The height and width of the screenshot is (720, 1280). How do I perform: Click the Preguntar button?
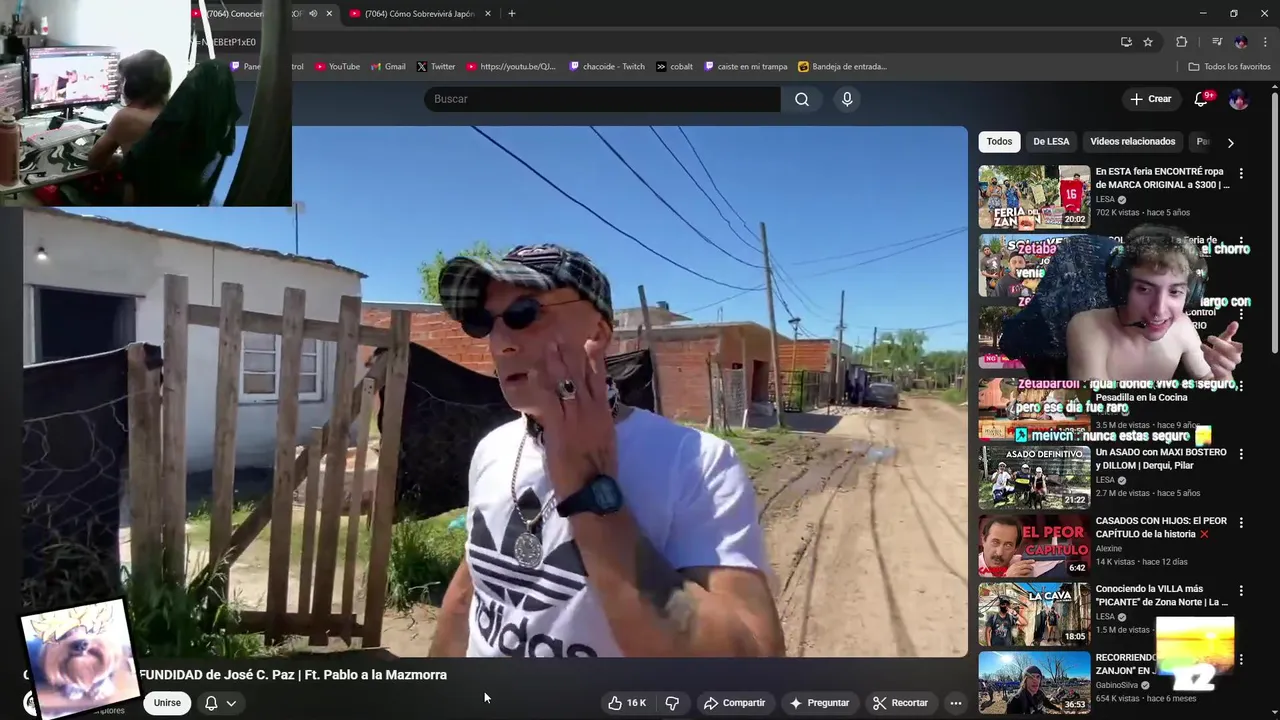[819, 703]
